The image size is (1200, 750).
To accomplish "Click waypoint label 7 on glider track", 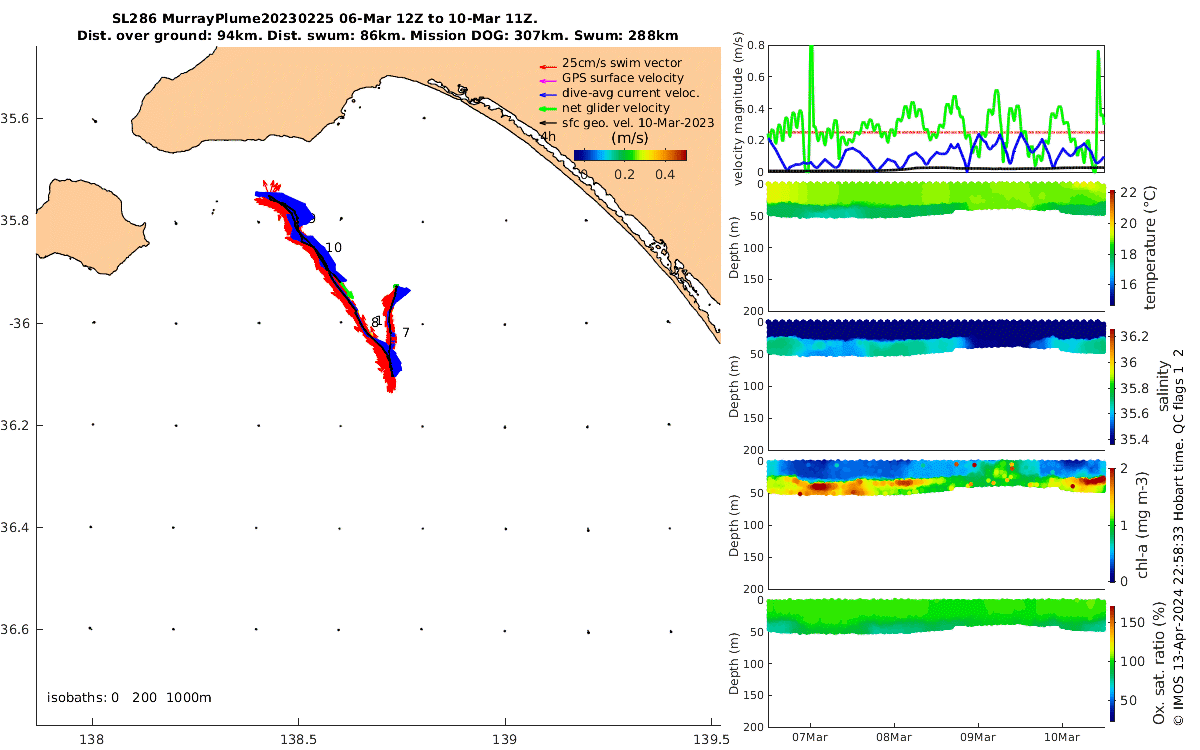I will [x=406, y=332].
